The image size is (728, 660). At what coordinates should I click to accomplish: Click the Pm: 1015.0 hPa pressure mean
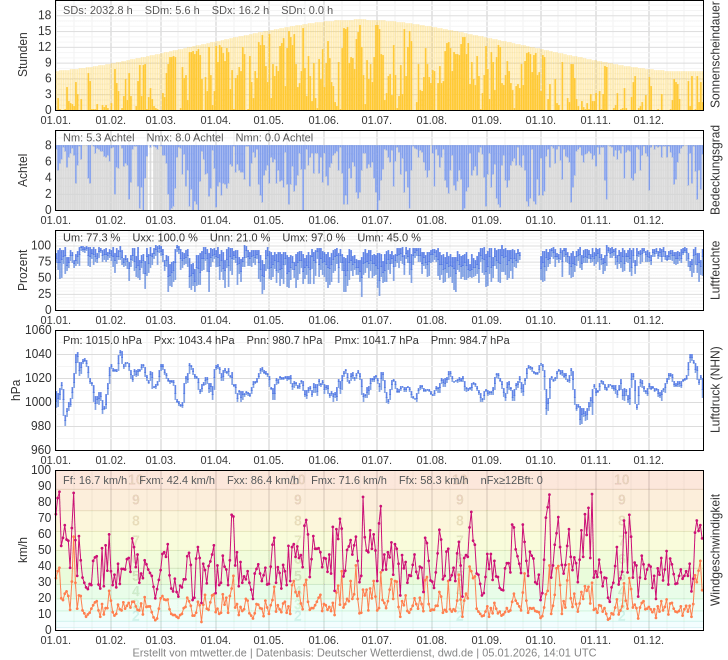[x=103, y=340]
